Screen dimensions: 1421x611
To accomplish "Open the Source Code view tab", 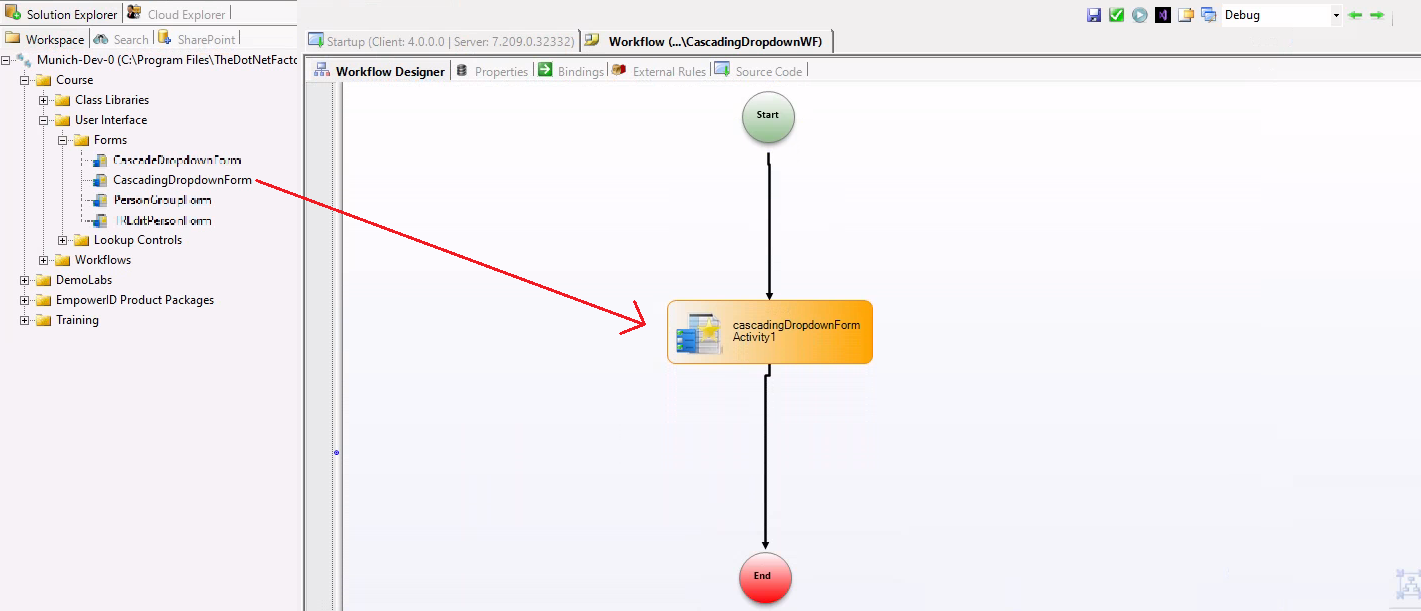I will [x=759, y=71].
